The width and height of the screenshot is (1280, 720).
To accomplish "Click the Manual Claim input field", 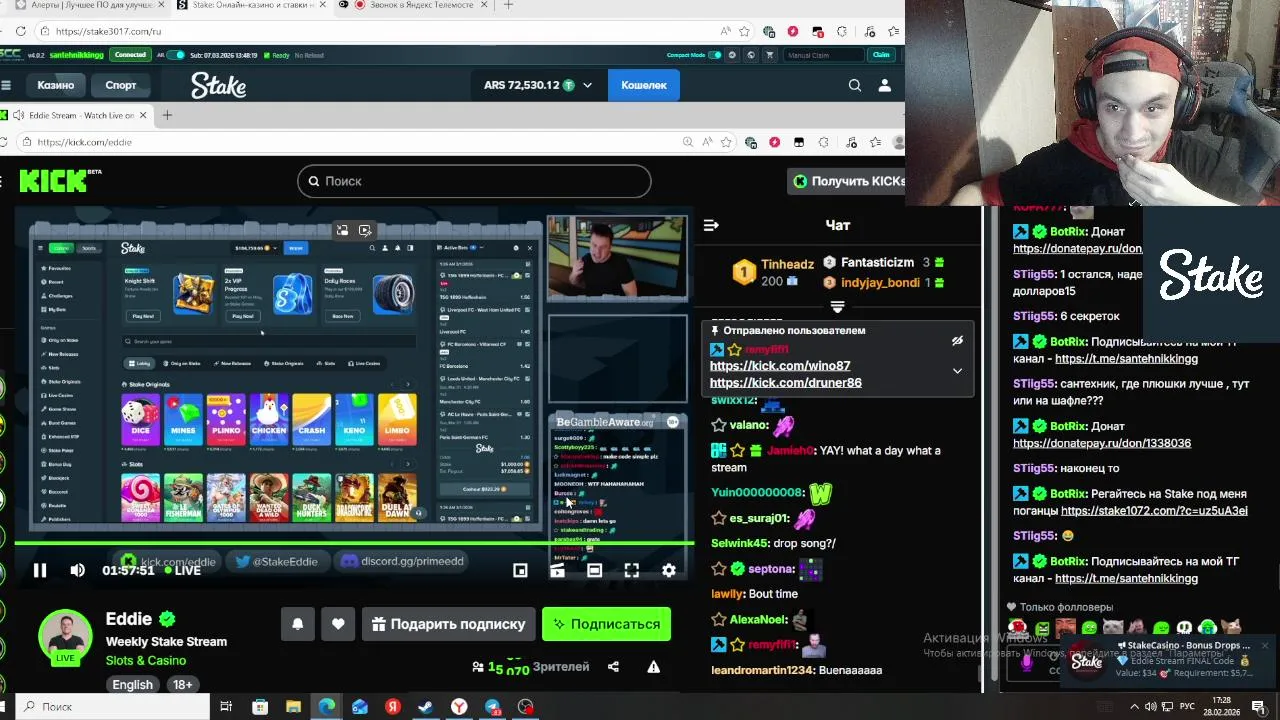I will 823,55.
